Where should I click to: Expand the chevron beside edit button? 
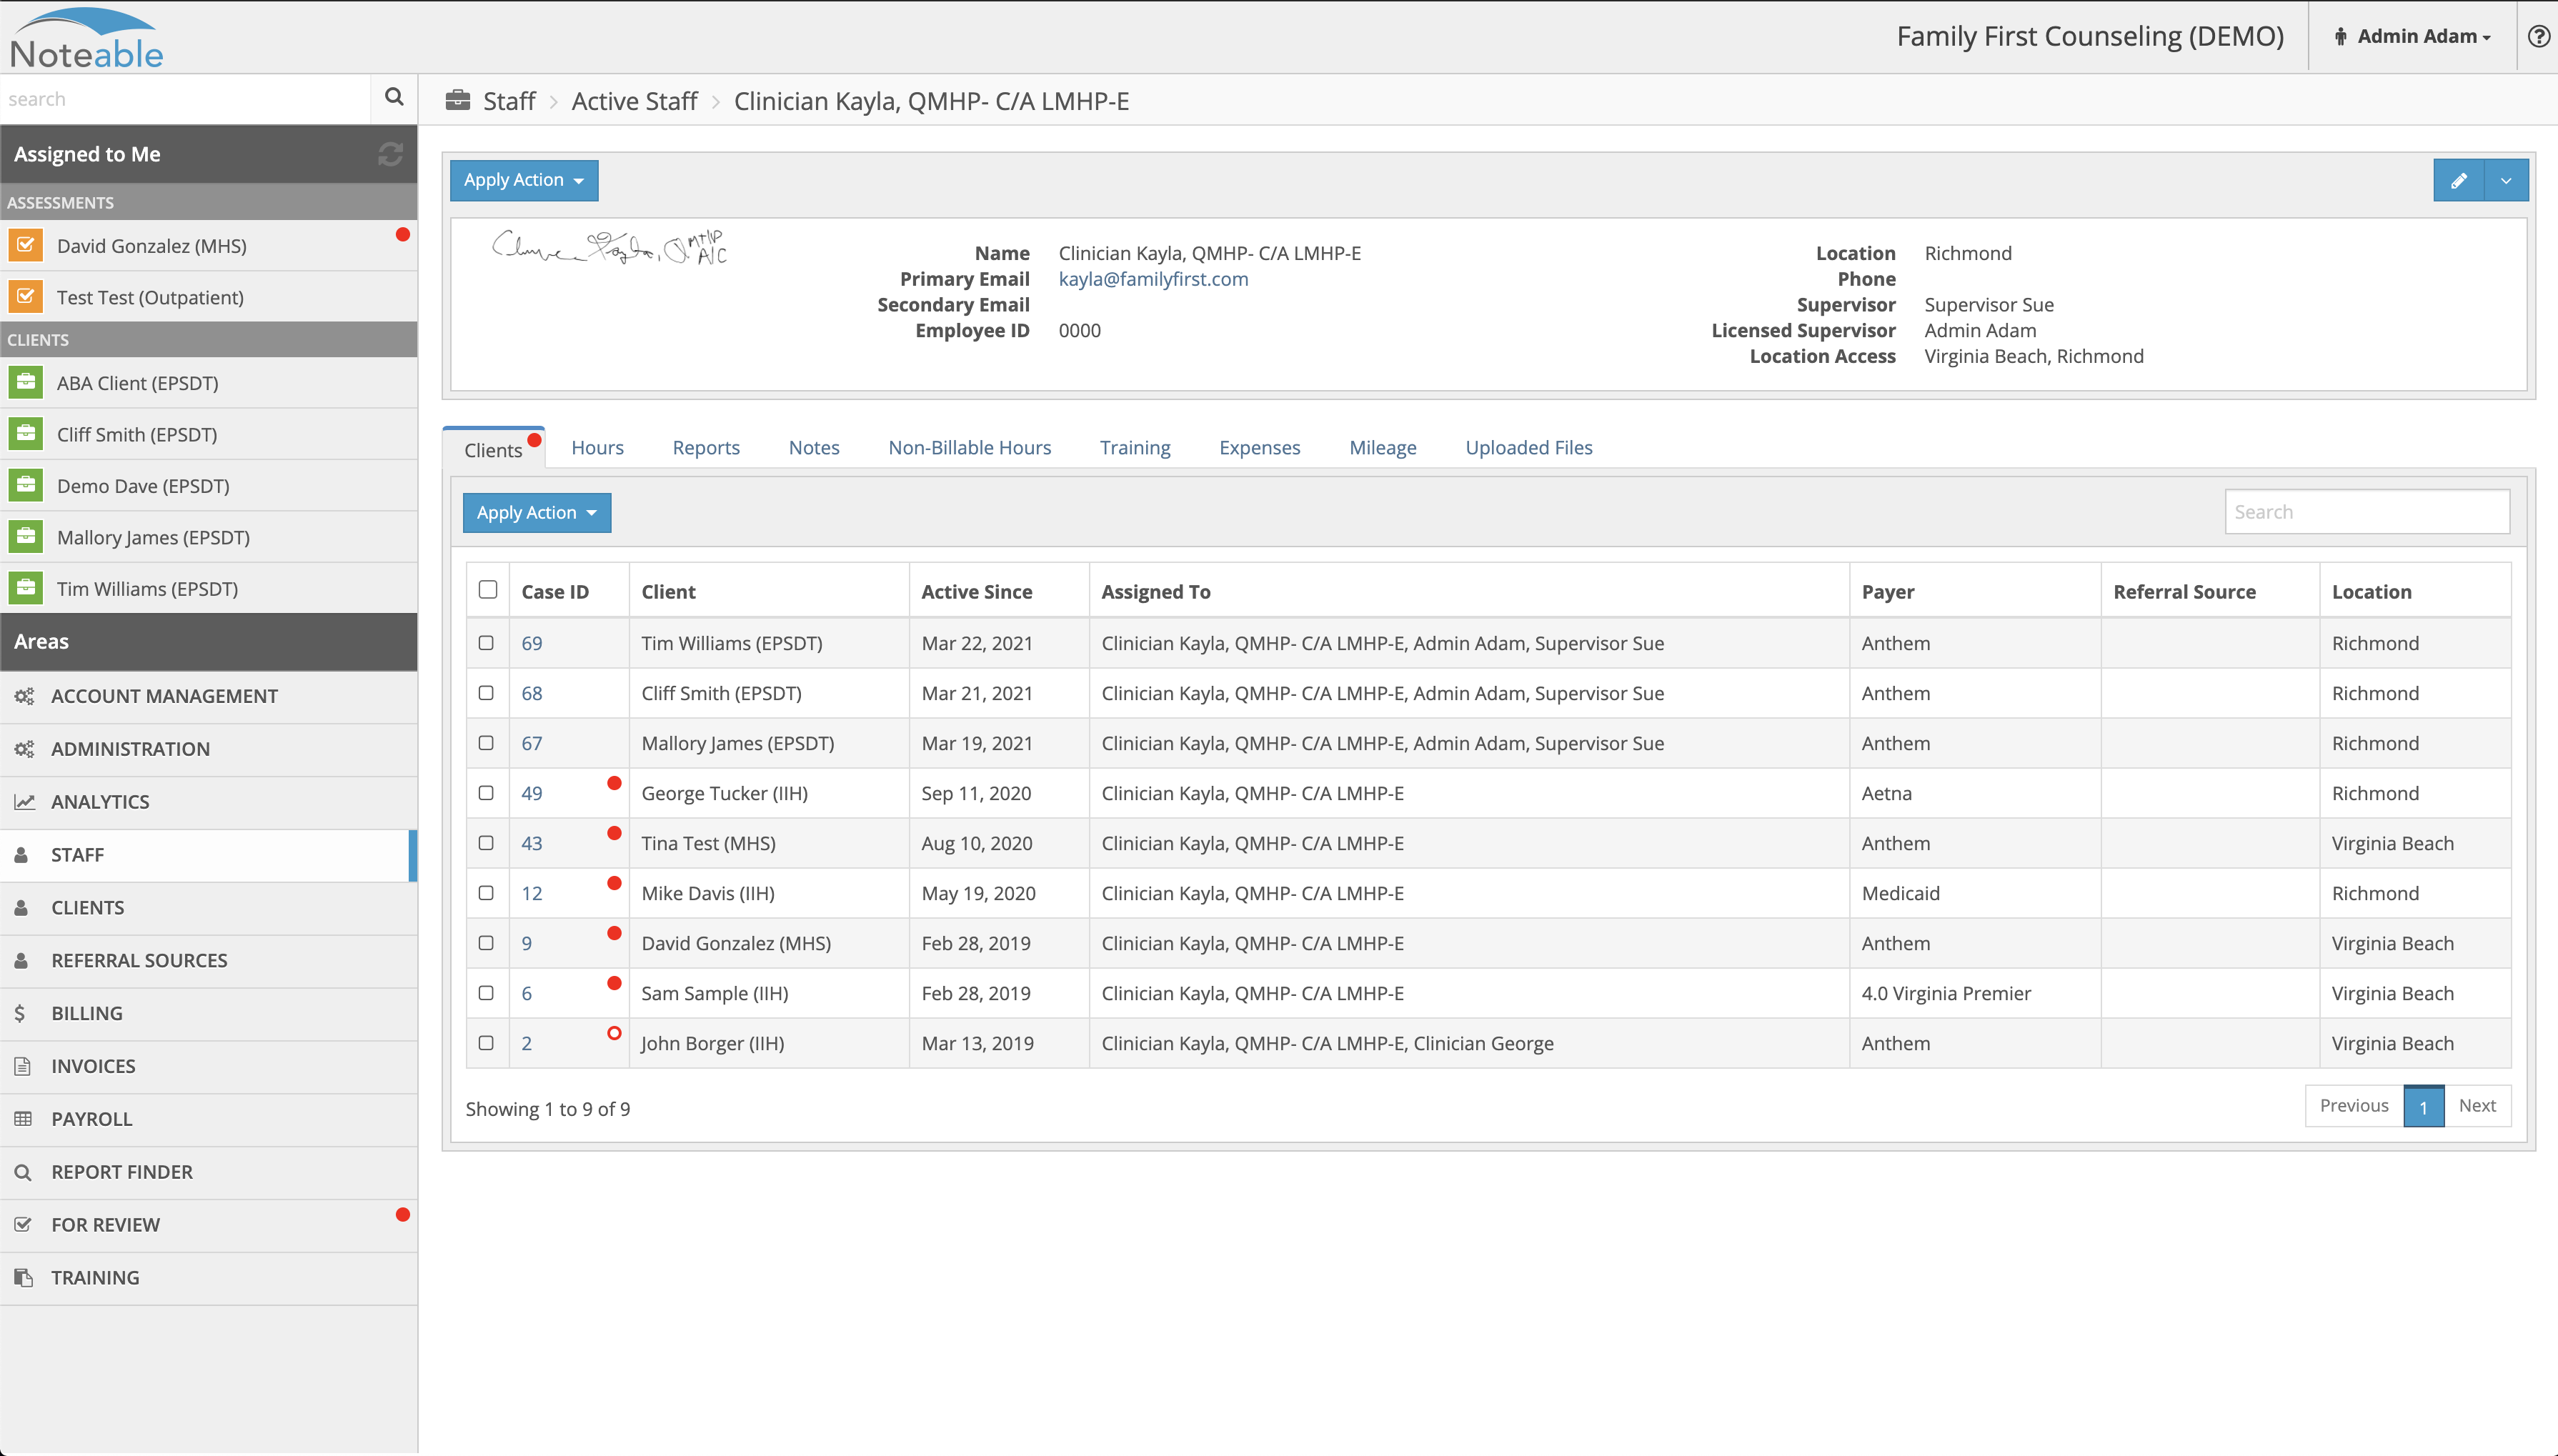point(2506,181)
